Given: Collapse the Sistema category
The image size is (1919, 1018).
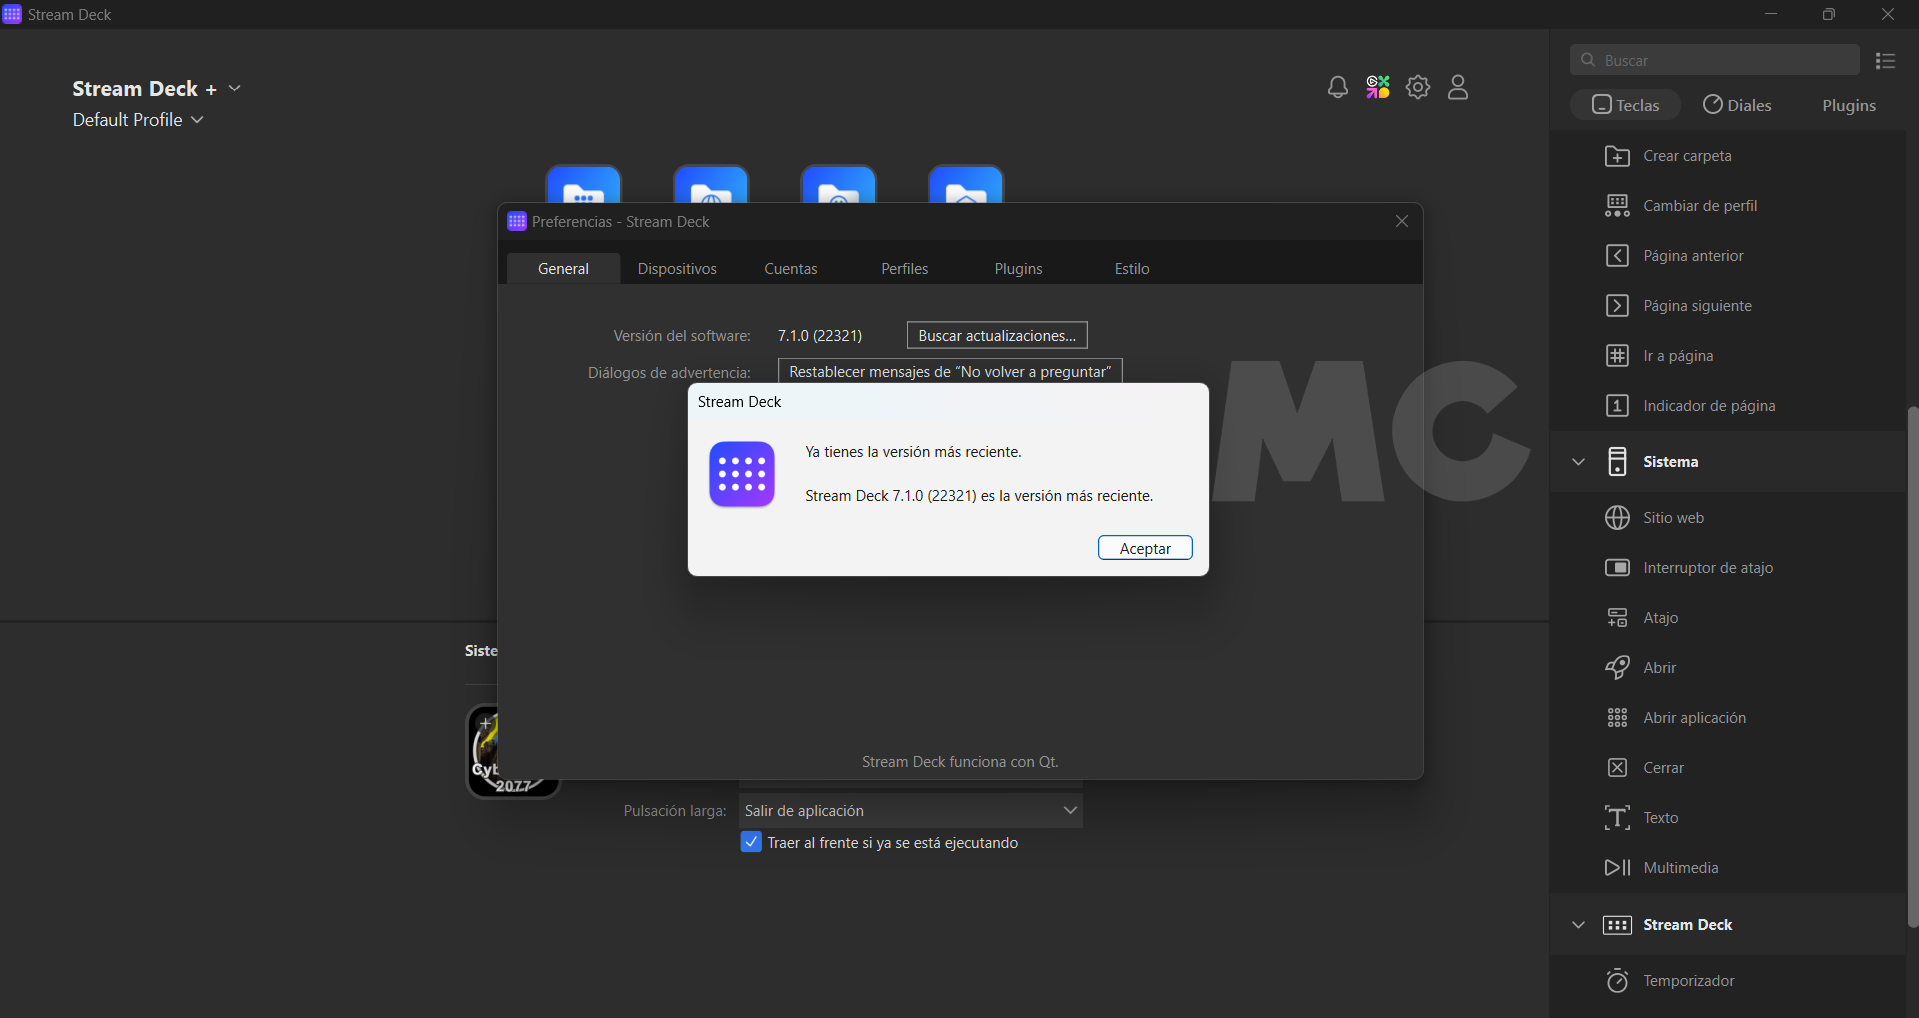Looking at the screenshot, I should 1579,462.
